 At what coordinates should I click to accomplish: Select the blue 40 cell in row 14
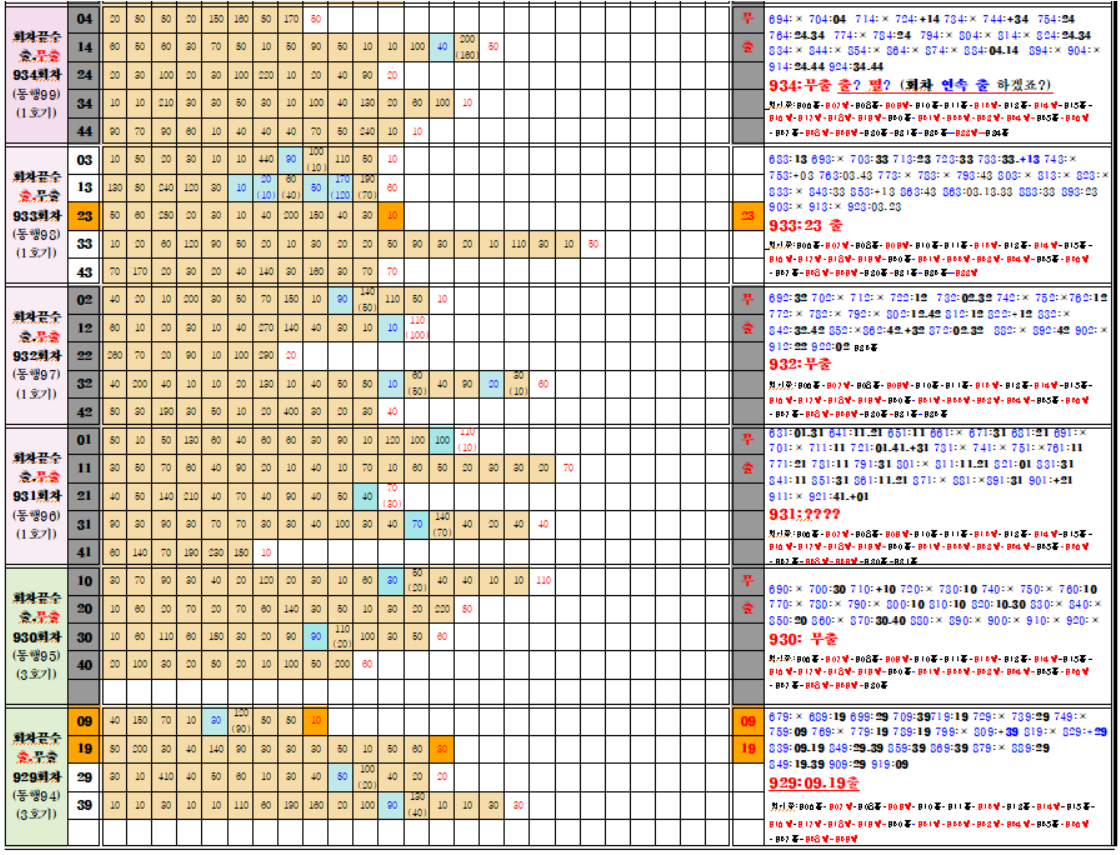[x=442, y=47]
